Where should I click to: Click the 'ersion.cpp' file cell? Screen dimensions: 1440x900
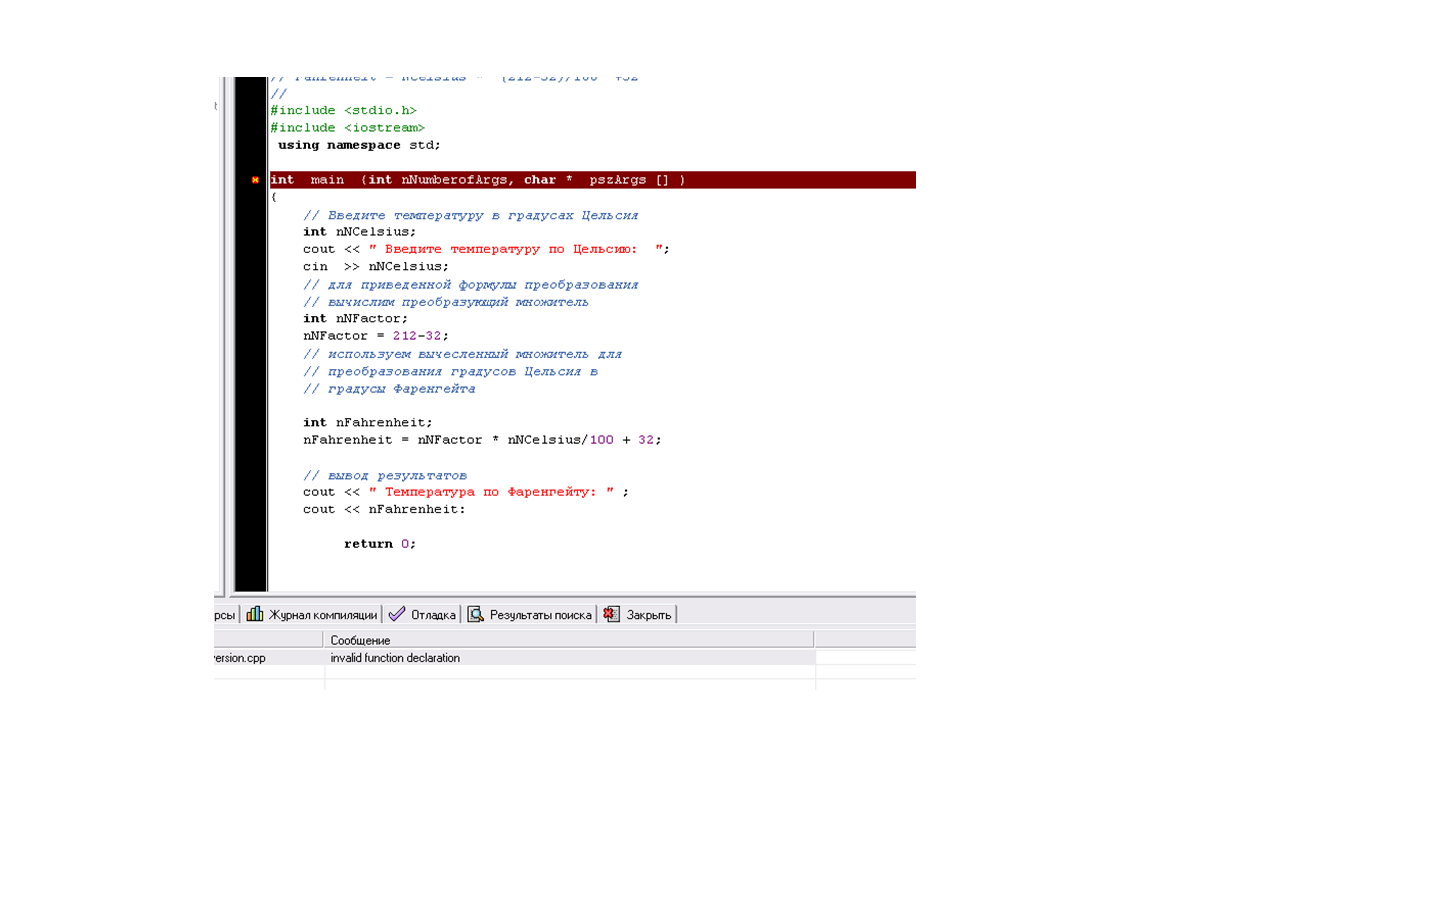tap(240, 658)
